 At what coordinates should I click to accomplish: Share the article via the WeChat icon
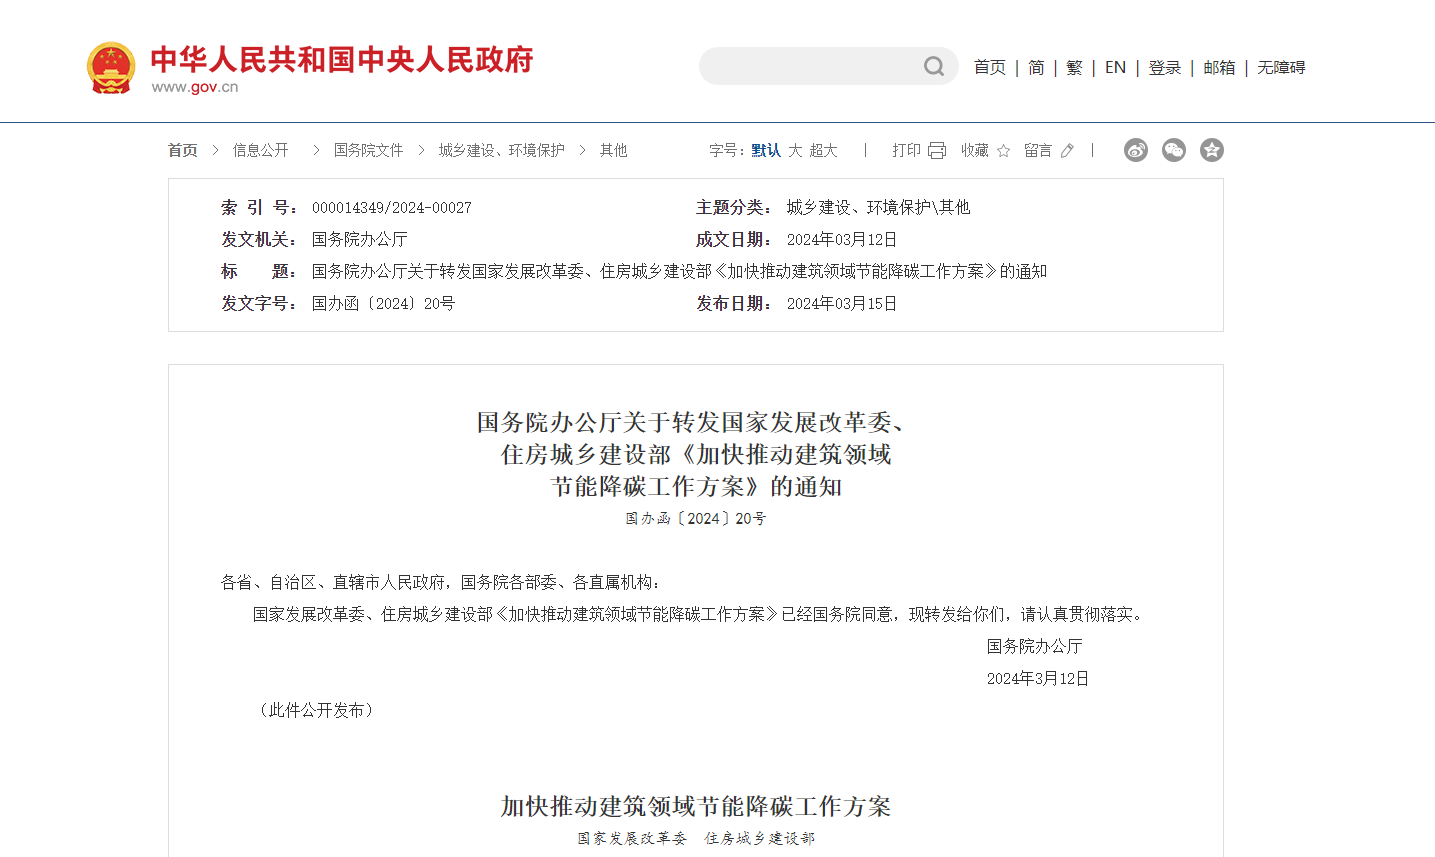[x=1173, y=149]
